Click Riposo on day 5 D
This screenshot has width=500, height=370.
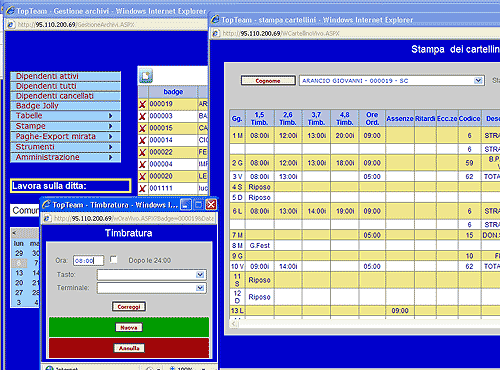coord(259,197)
